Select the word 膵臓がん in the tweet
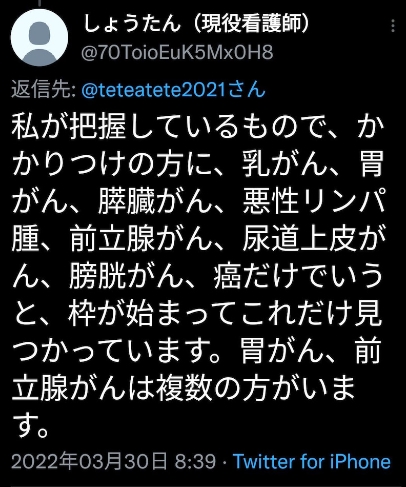The height and width of the screenshot is (487, 406). coord(154,201)
